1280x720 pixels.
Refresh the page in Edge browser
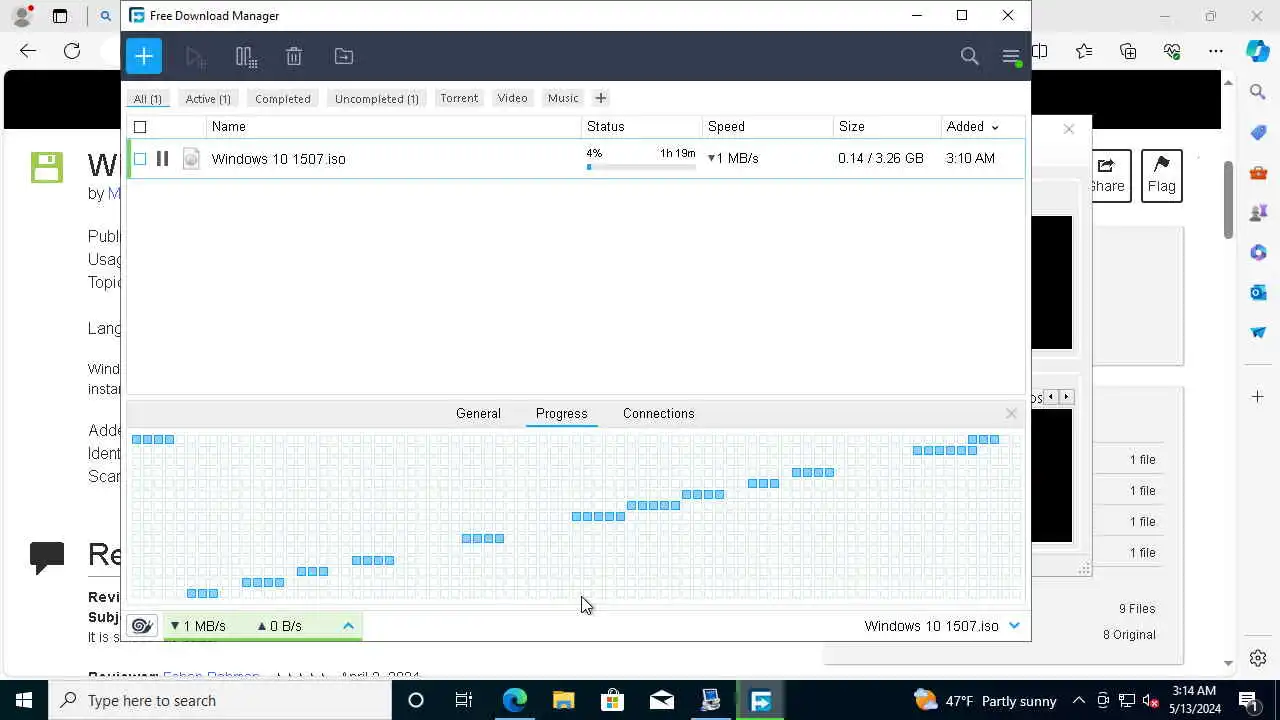click(72, 51)
